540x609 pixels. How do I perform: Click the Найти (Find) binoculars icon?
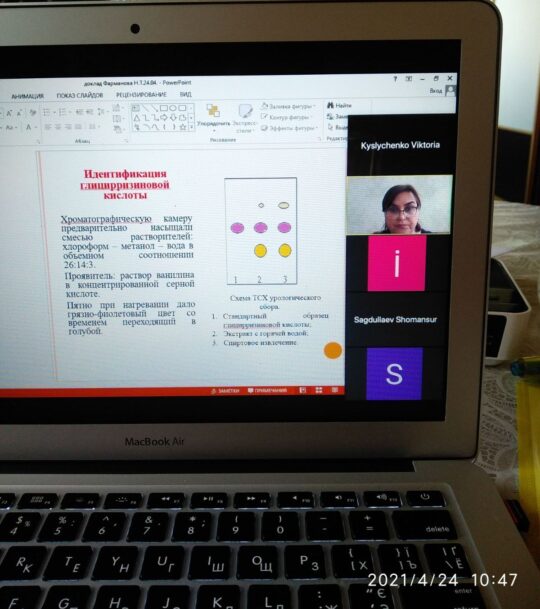point(331,105)
